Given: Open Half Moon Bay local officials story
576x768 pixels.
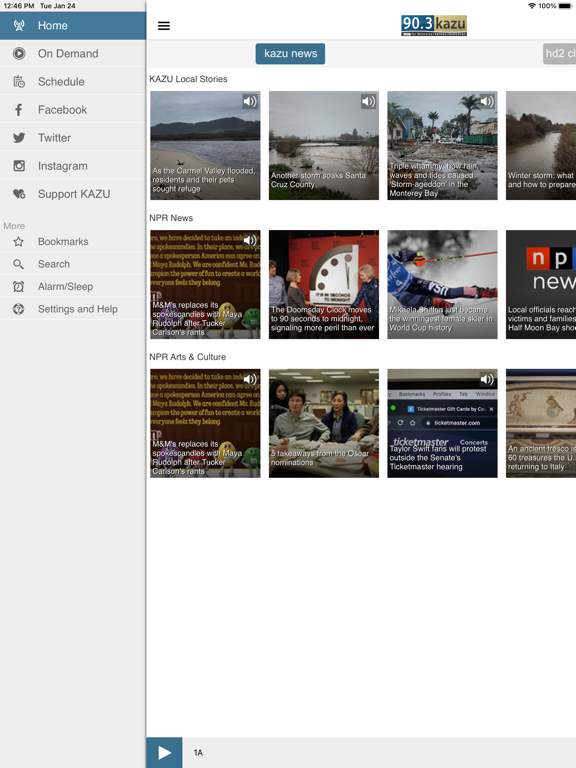Looking at the screenshot, I should pos(541,285).
